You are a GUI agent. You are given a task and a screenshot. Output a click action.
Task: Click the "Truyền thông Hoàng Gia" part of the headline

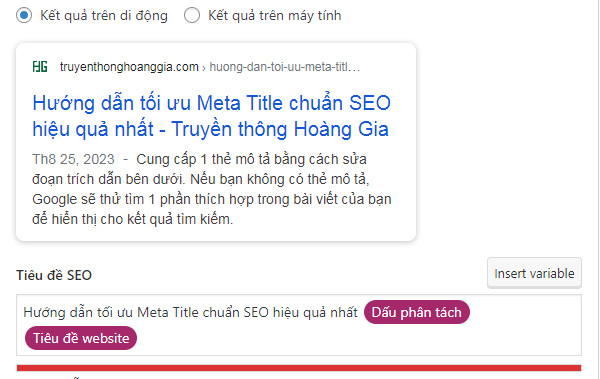280,129
